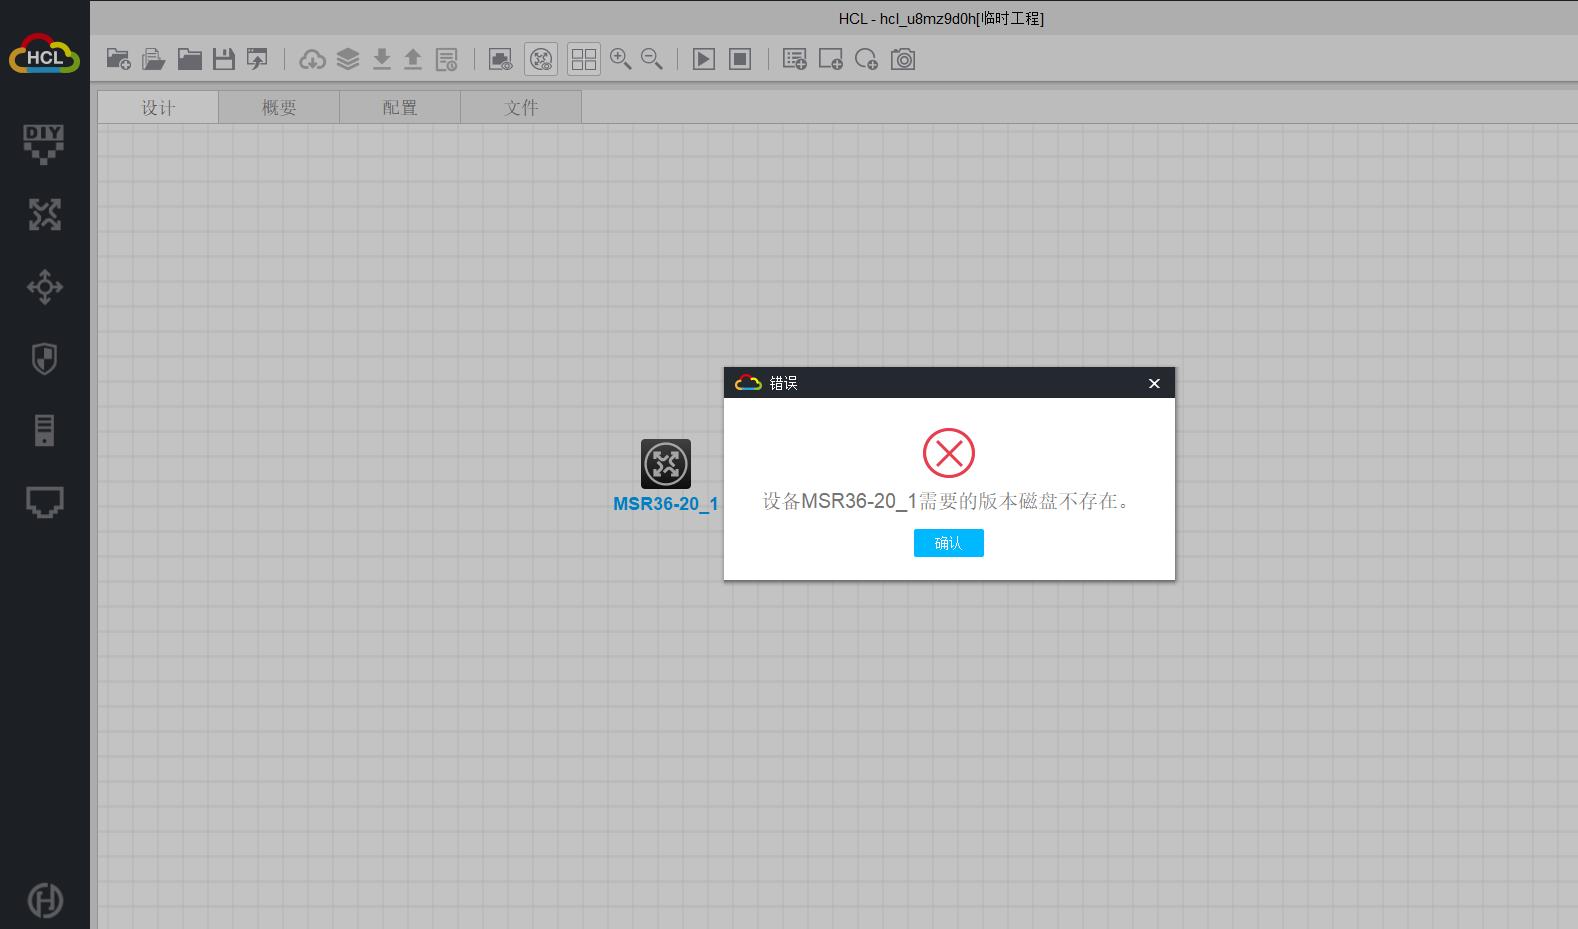Click the download arrow toolbar icon
Image resolution: width=1578 pixels, height=929 pixels.
click(381, 60)
